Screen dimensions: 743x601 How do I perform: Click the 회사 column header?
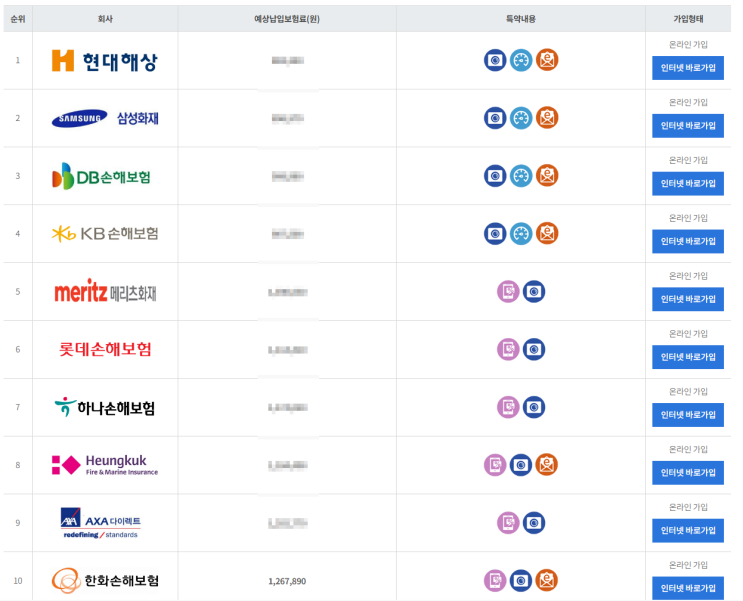[x=105, y=19]
